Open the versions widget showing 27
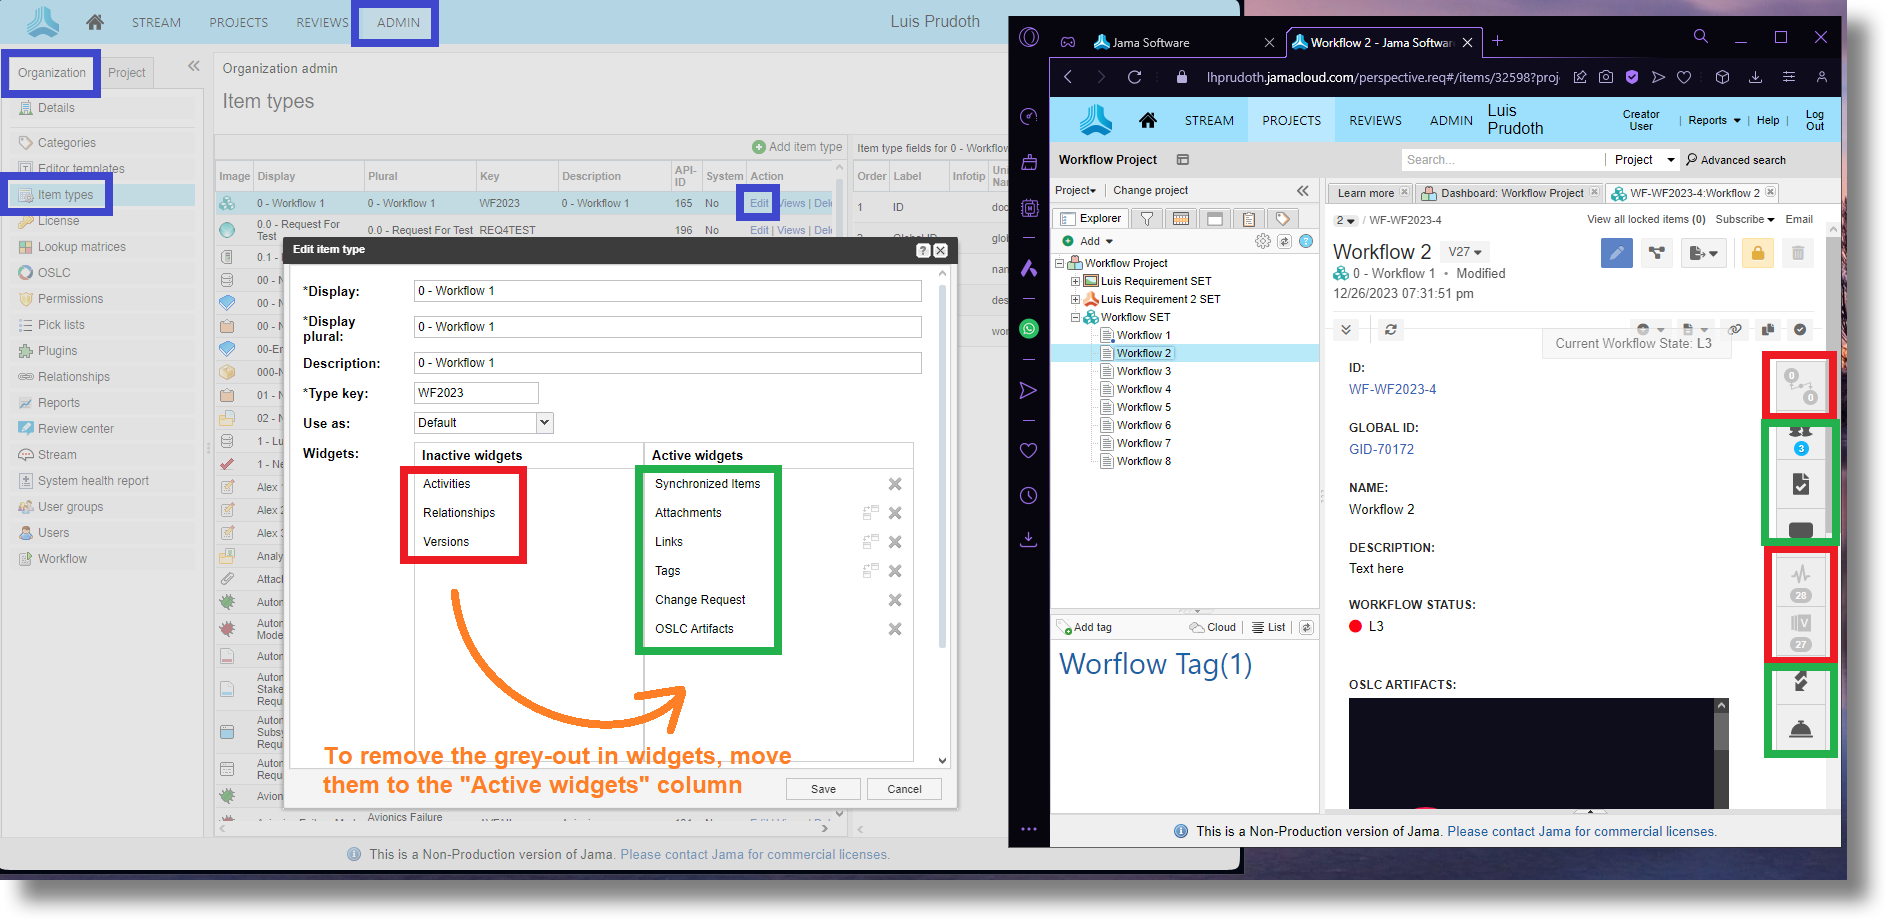The image size is (1886, 919). click(x=1800, y=630)
